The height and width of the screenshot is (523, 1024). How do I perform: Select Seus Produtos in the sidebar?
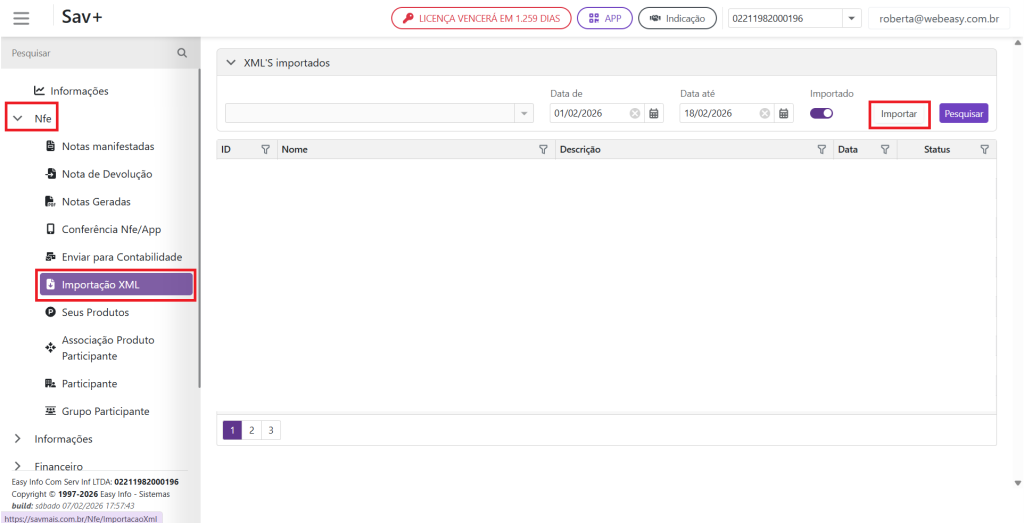point(95,313)
